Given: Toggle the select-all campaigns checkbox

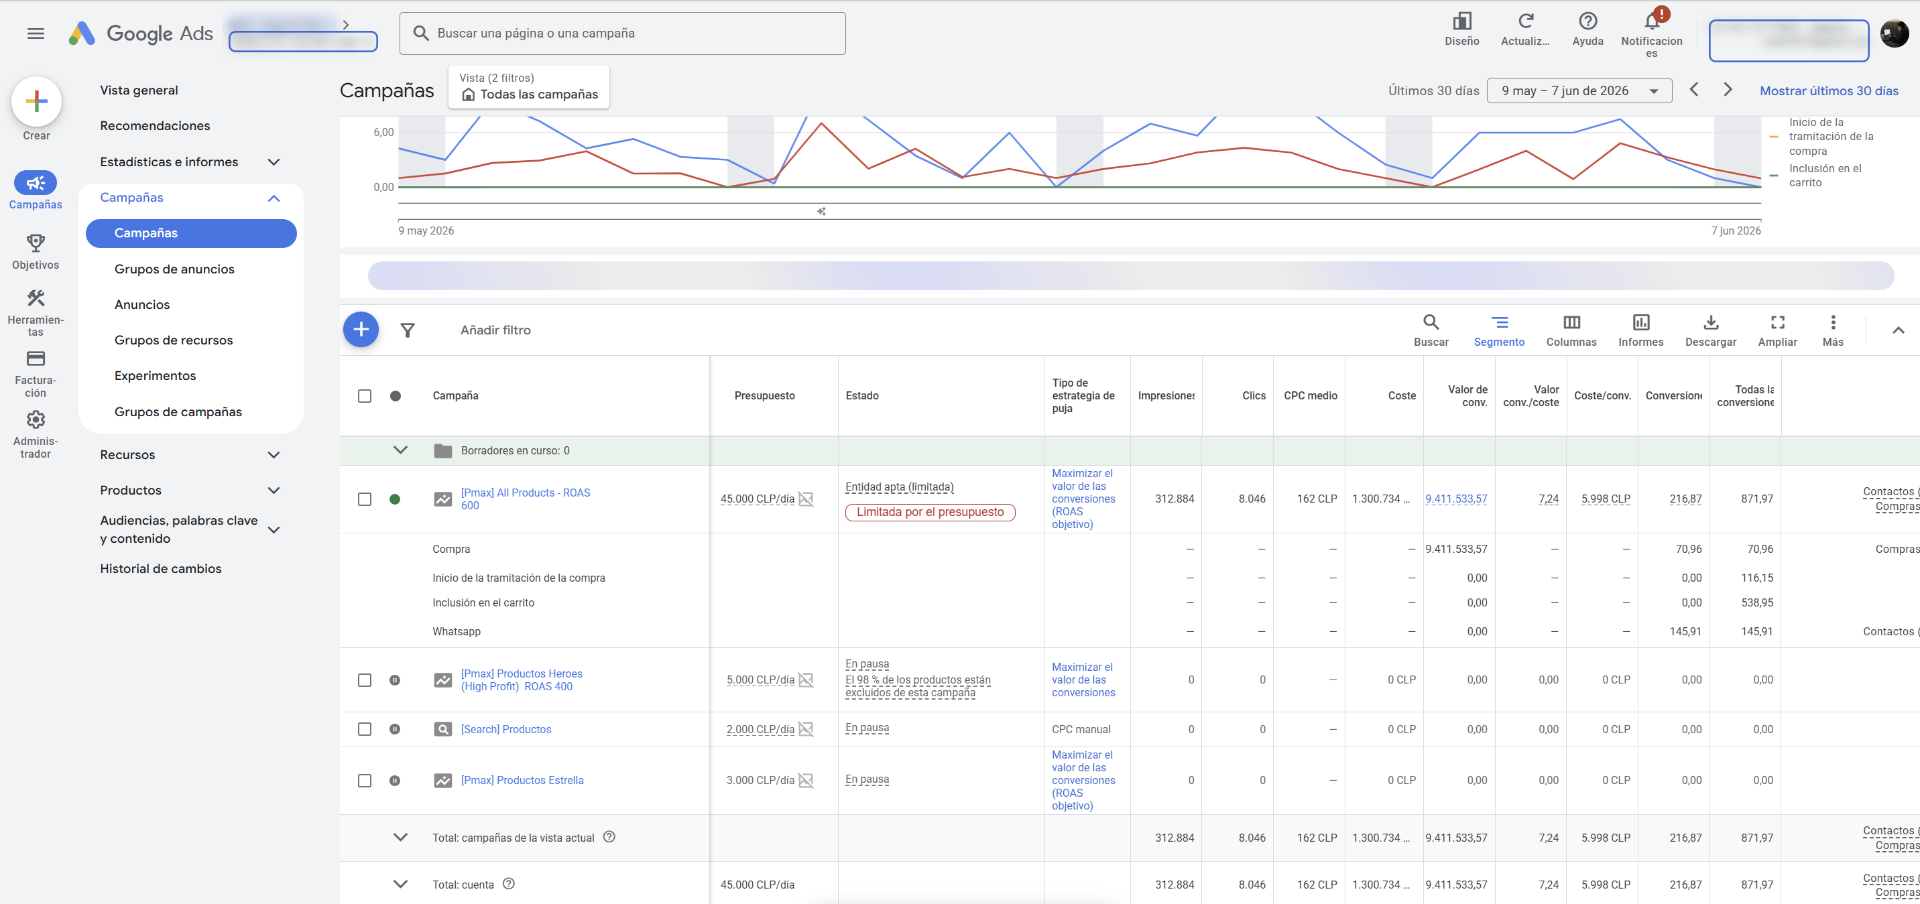Looking at the screenshot, I should [365, 396].
